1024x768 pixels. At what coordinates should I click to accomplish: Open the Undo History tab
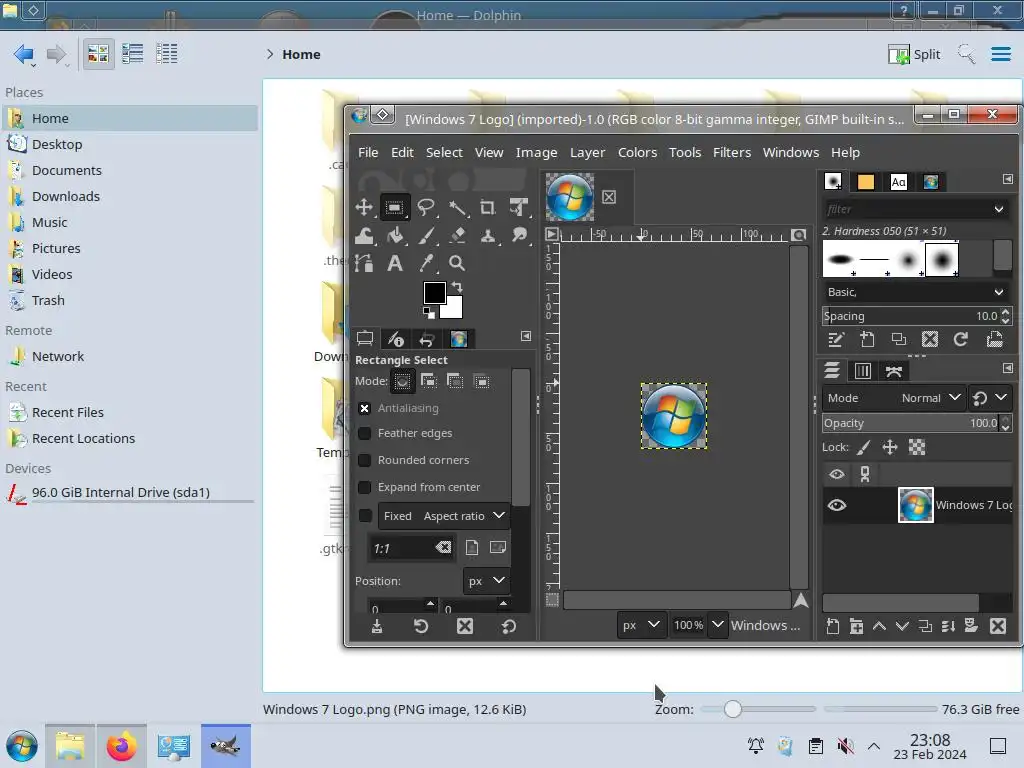coord(426,339)
